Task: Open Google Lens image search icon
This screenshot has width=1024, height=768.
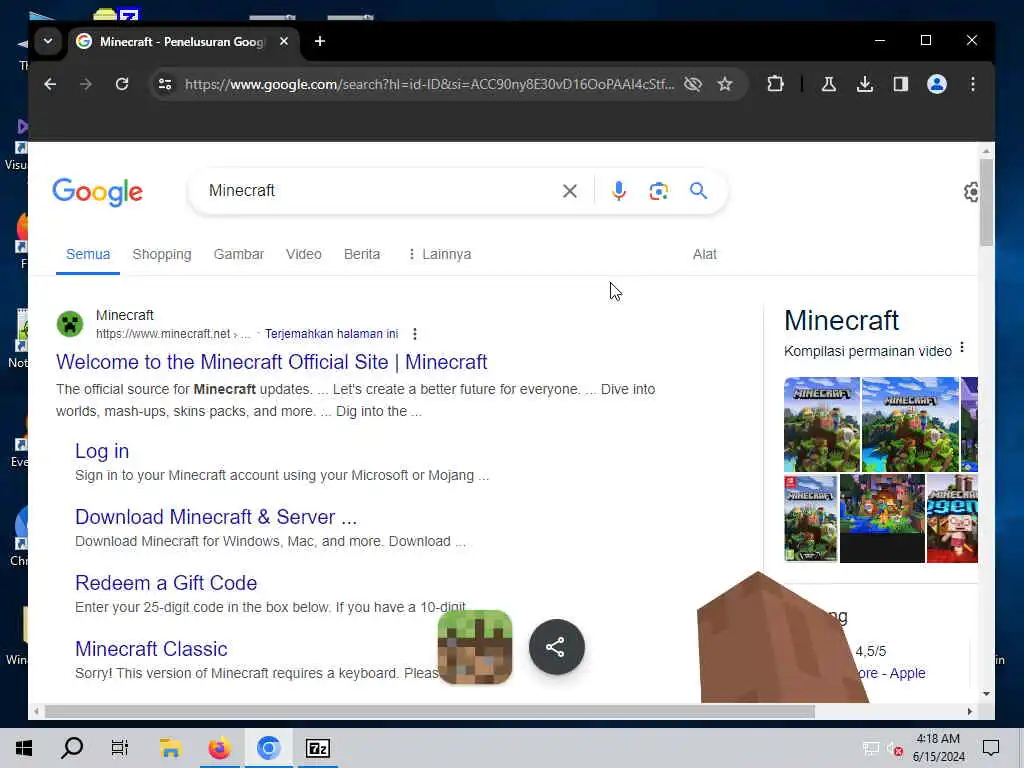Action: click(x=658, y=191)
